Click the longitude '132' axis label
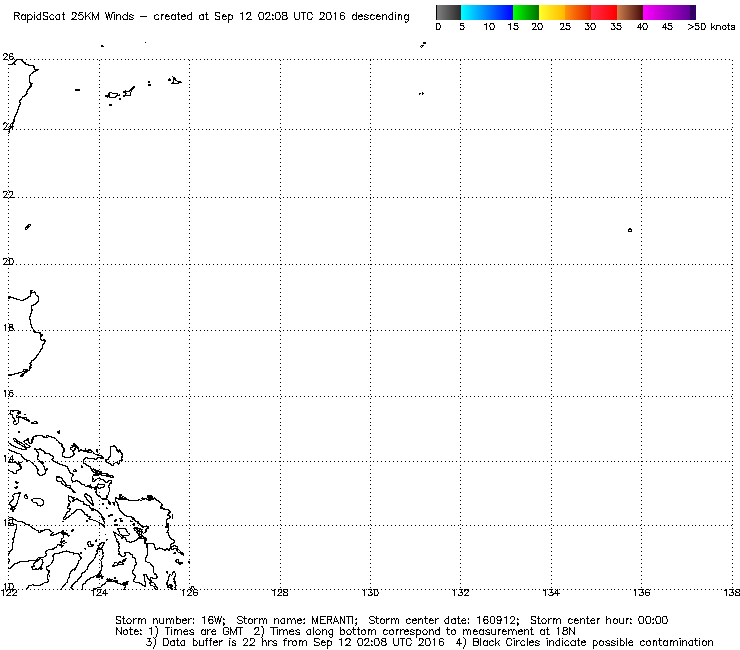 click(x=461, y=592)
